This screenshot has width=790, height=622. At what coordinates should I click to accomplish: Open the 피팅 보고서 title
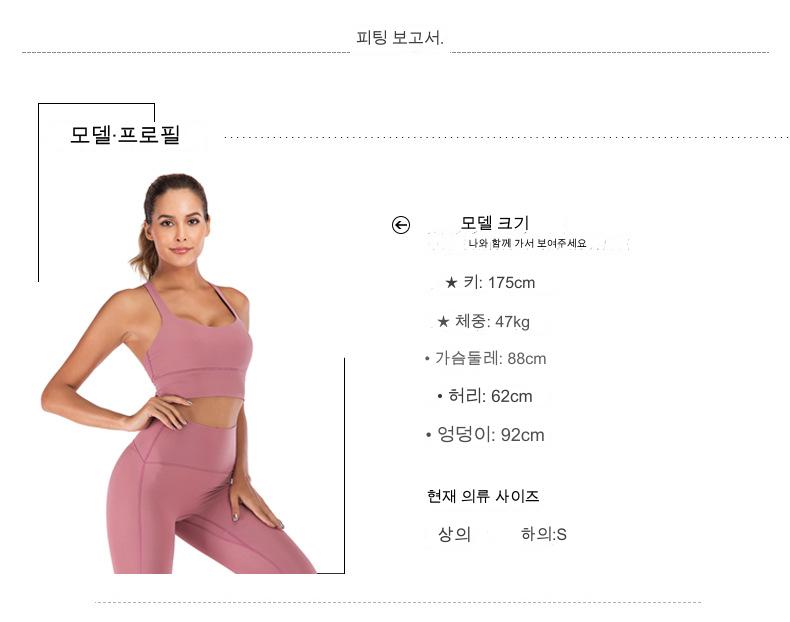(x=400, y=38)
